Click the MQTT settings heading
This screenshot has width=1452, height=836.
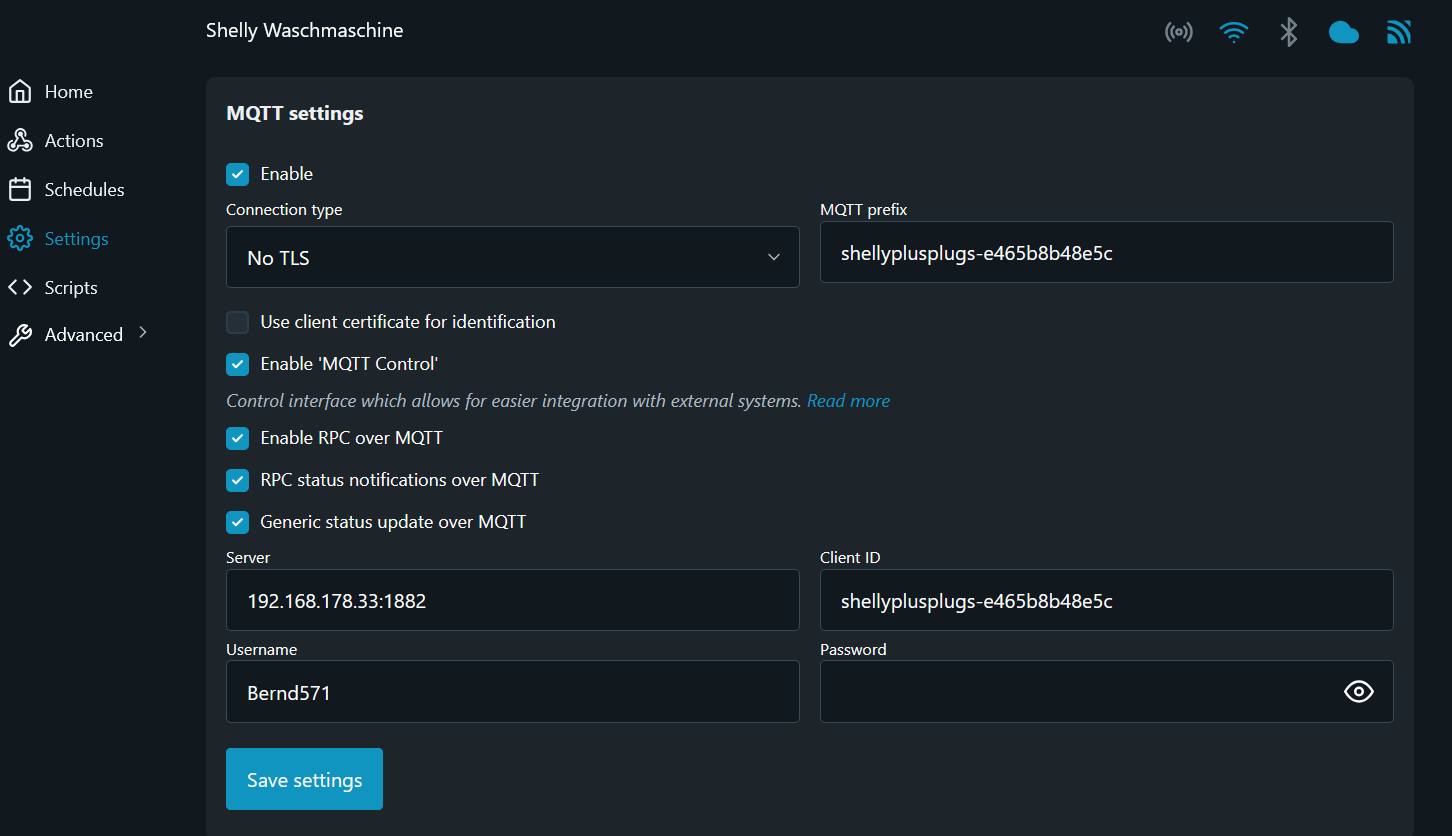pyautogui.click(x=295, y=114)
